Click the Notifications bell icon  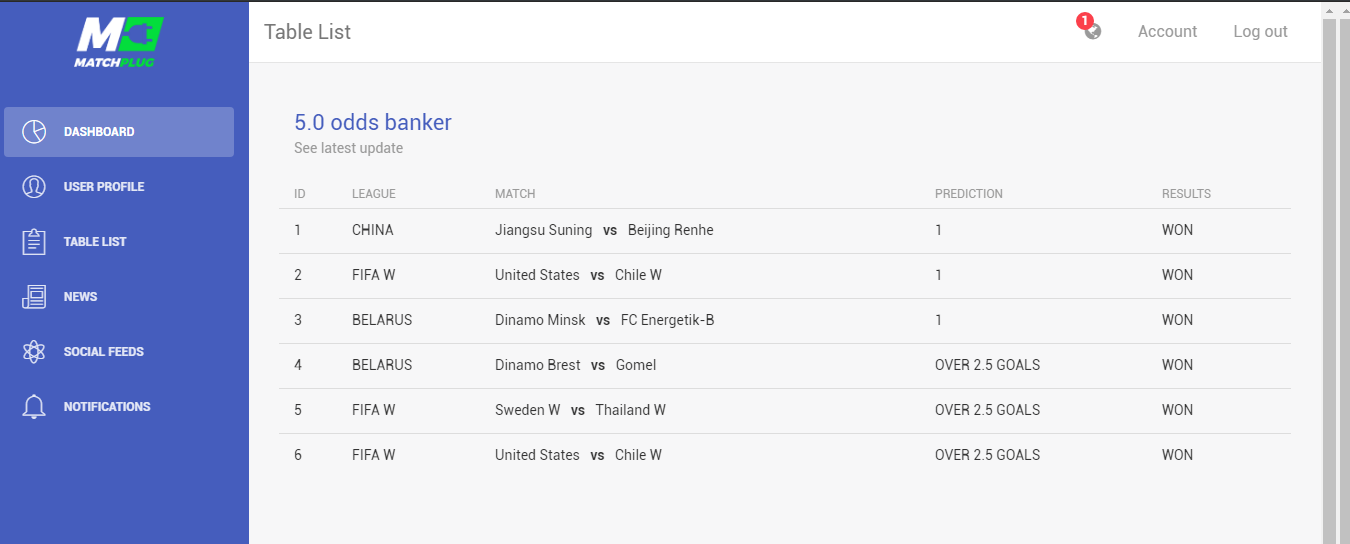click(34, 407)
